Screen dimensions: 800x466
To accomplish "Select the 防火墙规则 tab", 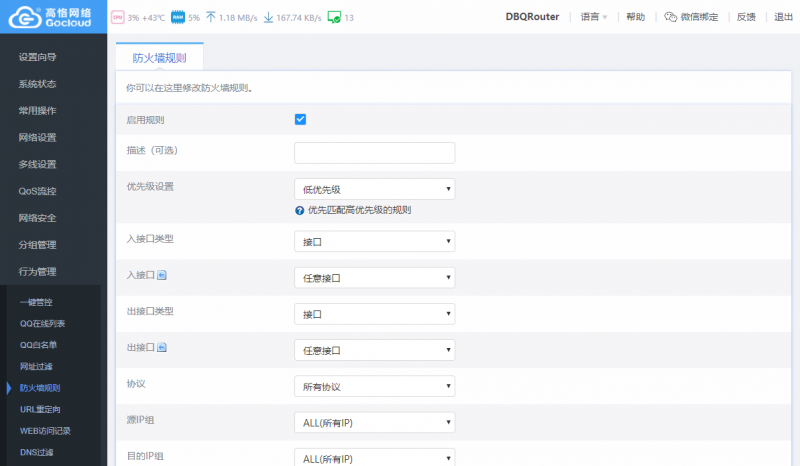I will [160, 58].
